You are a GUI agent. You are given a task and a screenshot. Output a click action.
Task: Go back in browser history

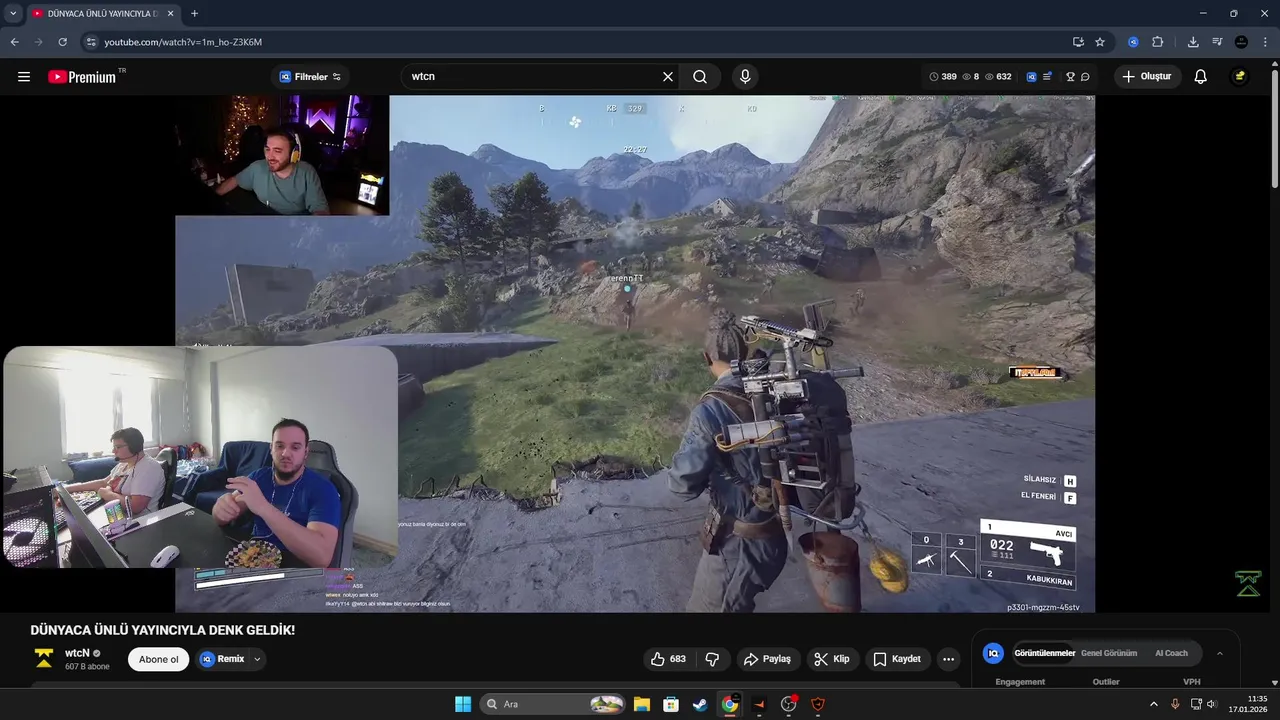click(x=14, y=42)
